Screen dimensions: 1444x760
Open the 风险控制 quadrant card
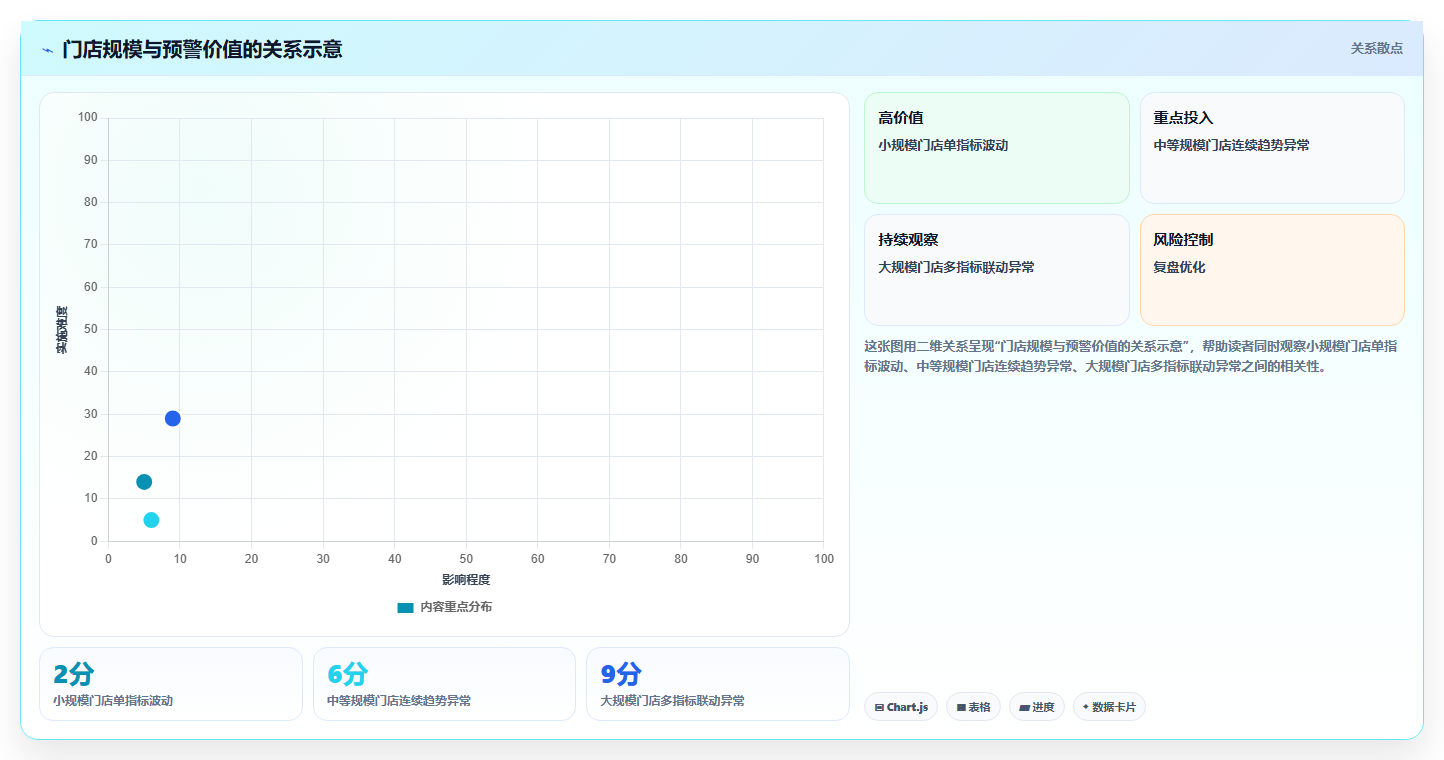click(1272, 270)
